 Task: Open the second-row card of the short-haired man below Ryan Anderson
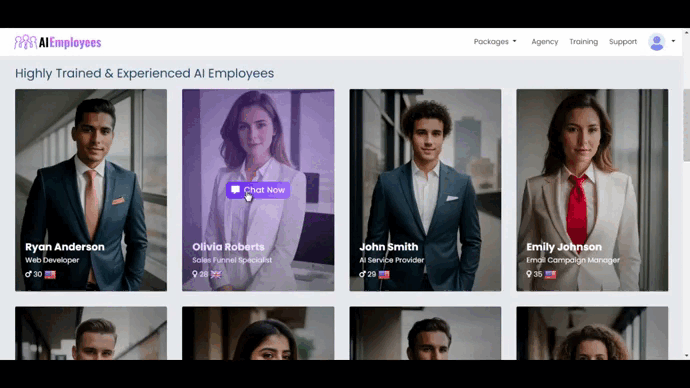(x=91, y=333)
